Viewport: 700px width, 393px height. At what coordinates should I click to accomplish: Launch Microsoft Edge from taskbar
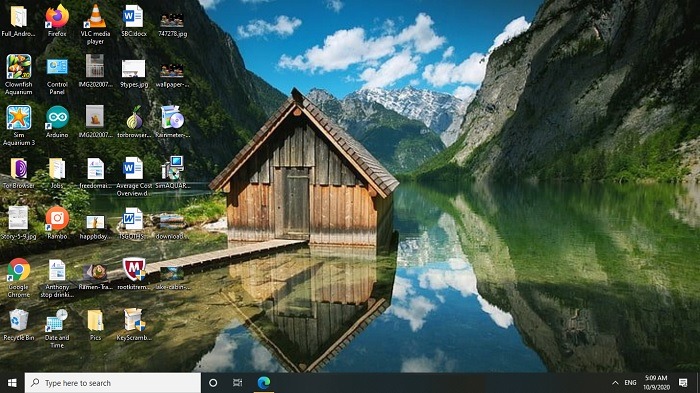264,383
